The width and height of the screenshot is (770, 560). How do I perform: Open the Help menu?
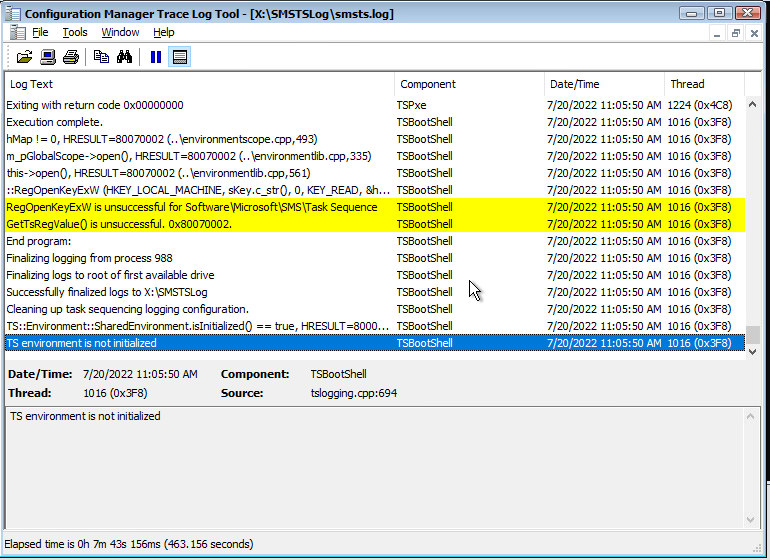point(164,32)
